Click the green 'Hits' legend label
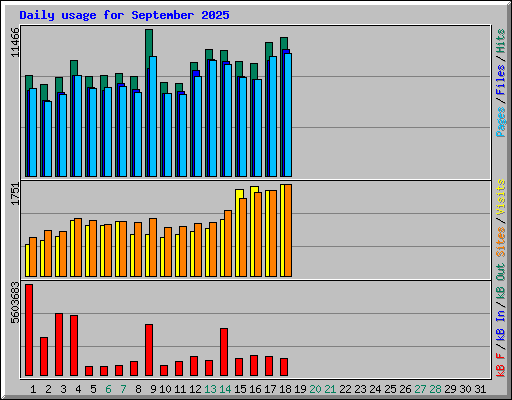512x400 pixels. (501, 41)
